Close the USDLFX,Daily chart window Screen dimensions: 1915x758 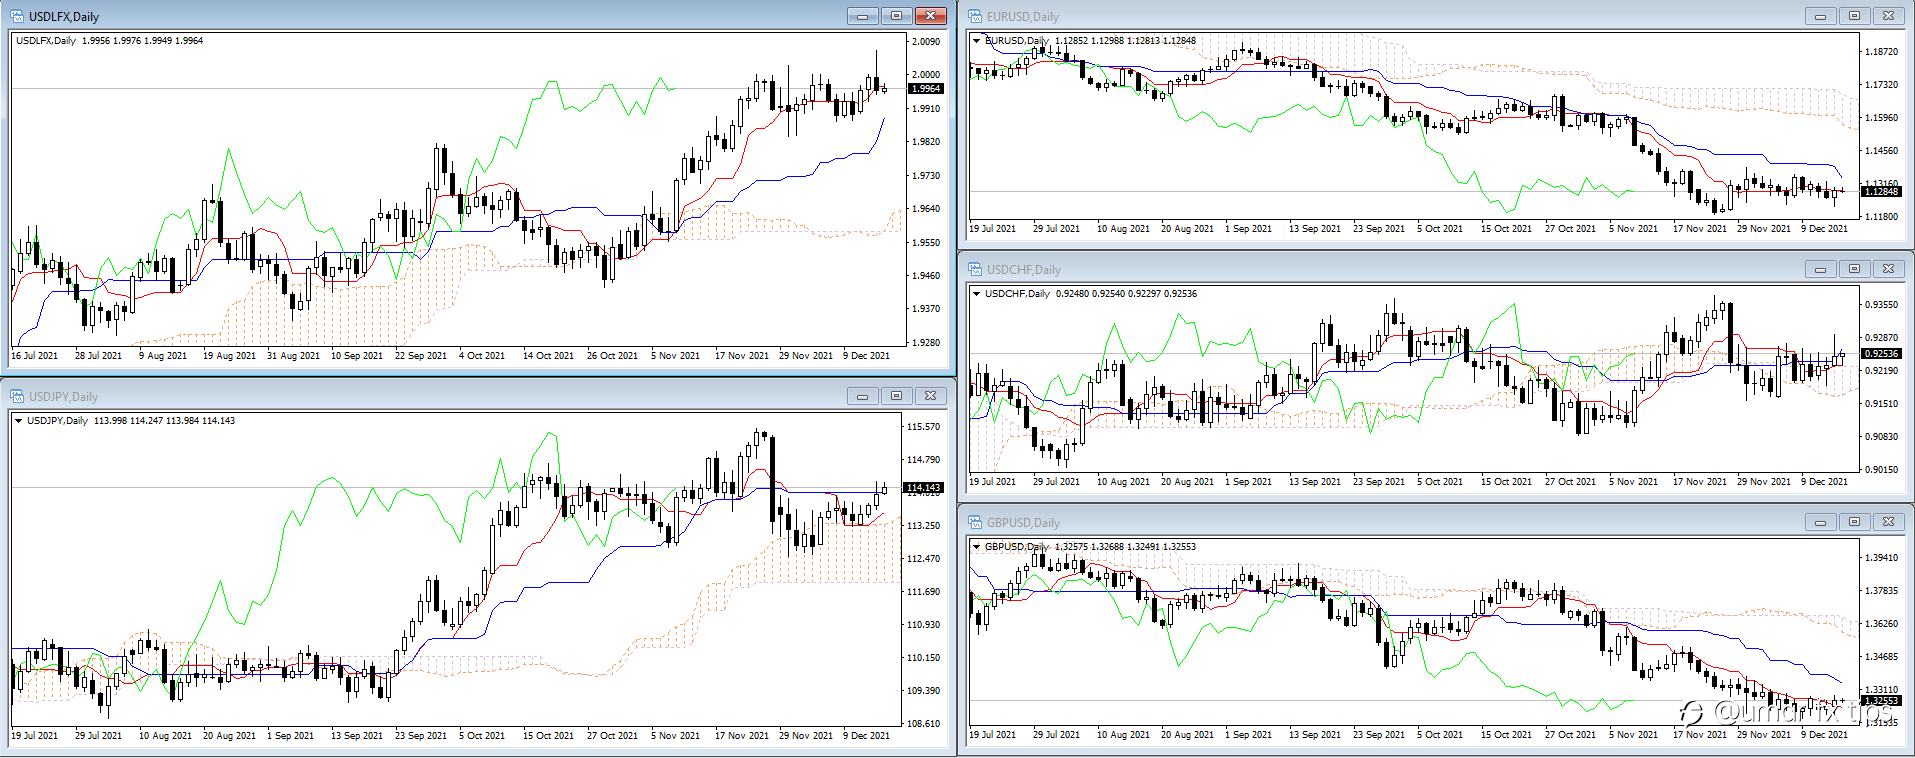[x=930, y=16]
